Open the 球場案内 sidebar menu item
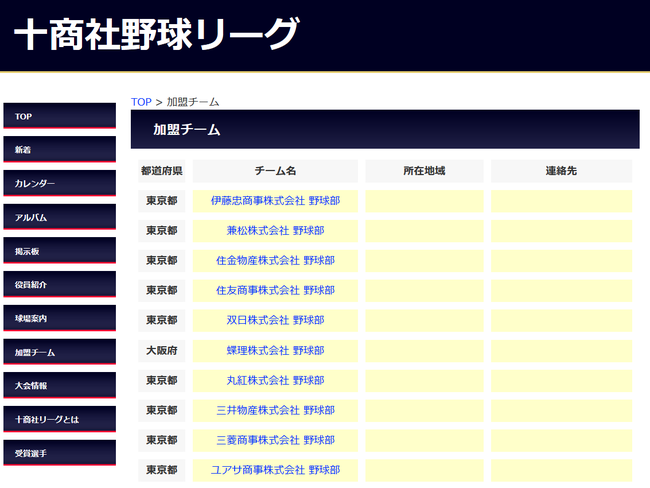650x488 pixels. (60, 318)
